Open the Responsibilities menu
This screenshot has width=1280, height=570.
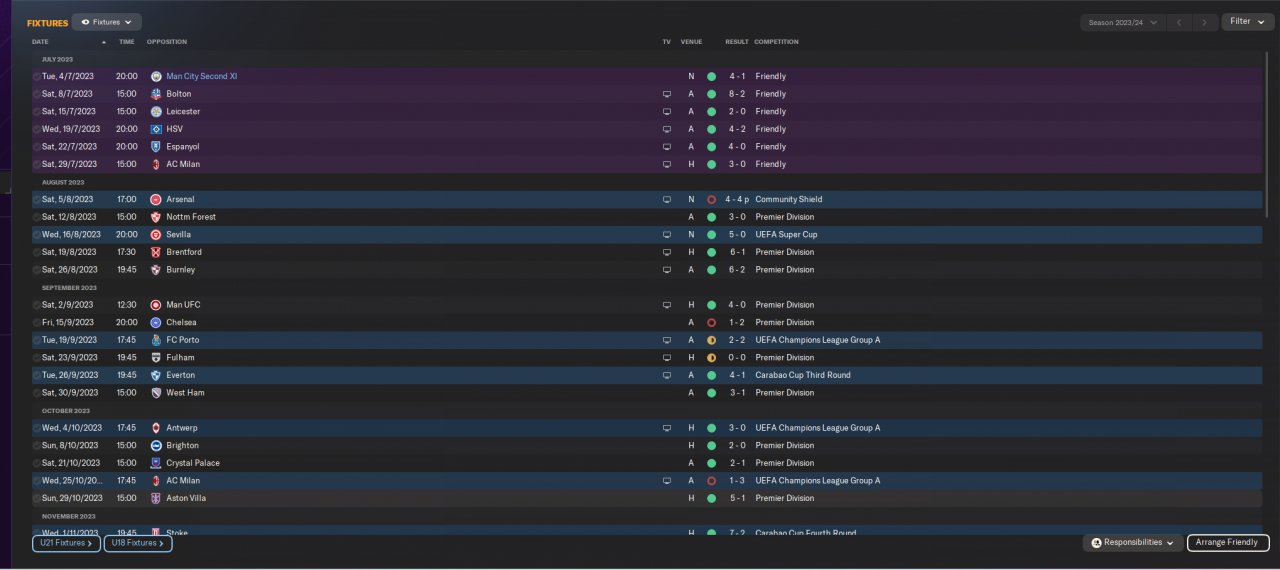(x=1132, y=543)
